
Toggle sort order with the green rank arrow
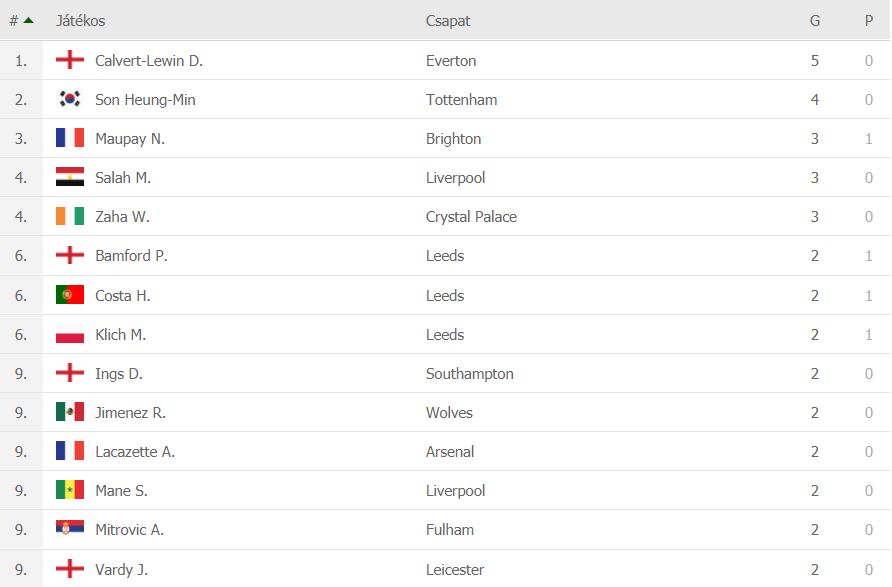tap(28, 20)
